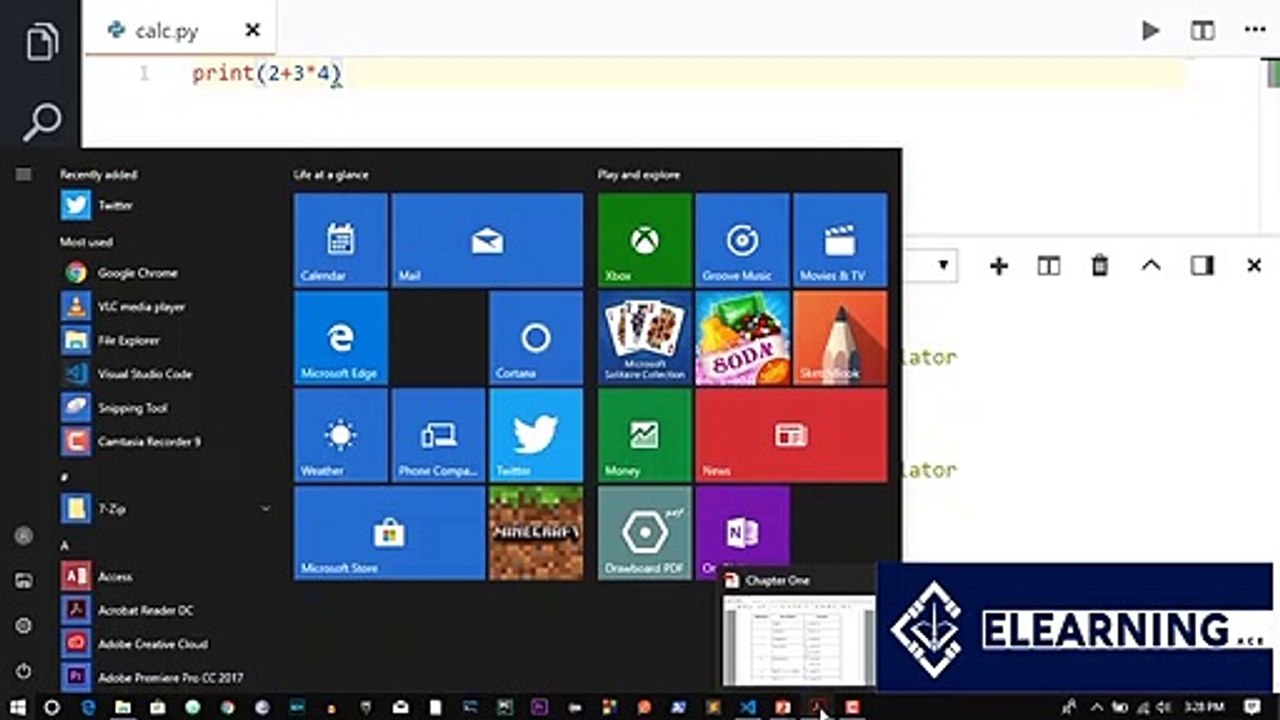
Task: Open Microsoft Solitaire Collection tile
Action: 645,338
